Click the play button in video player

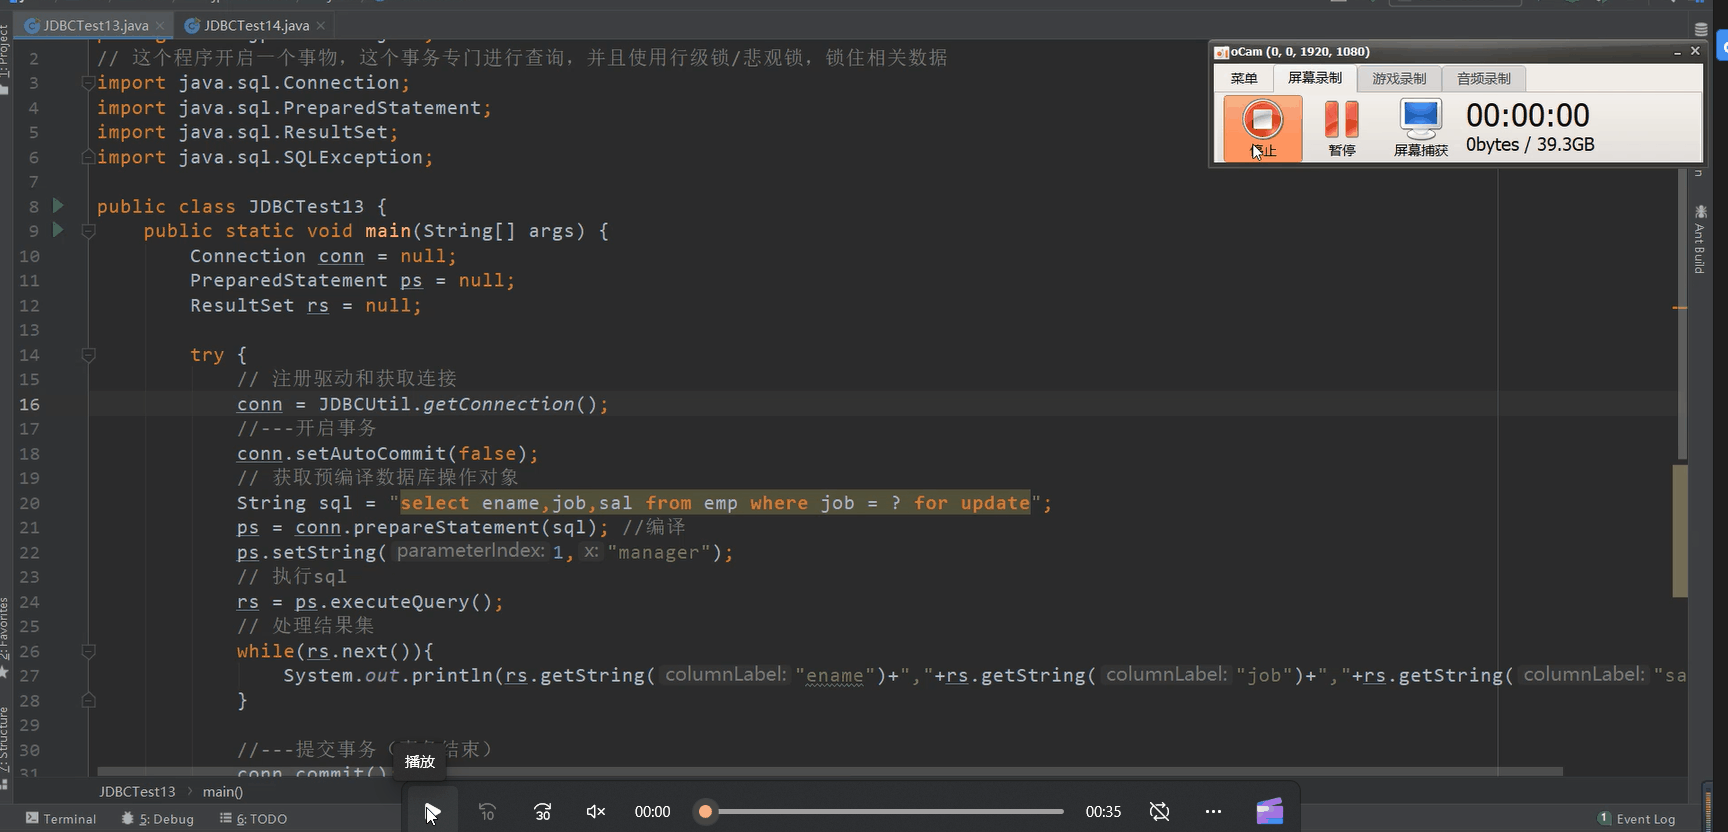(x=432, y=811)
